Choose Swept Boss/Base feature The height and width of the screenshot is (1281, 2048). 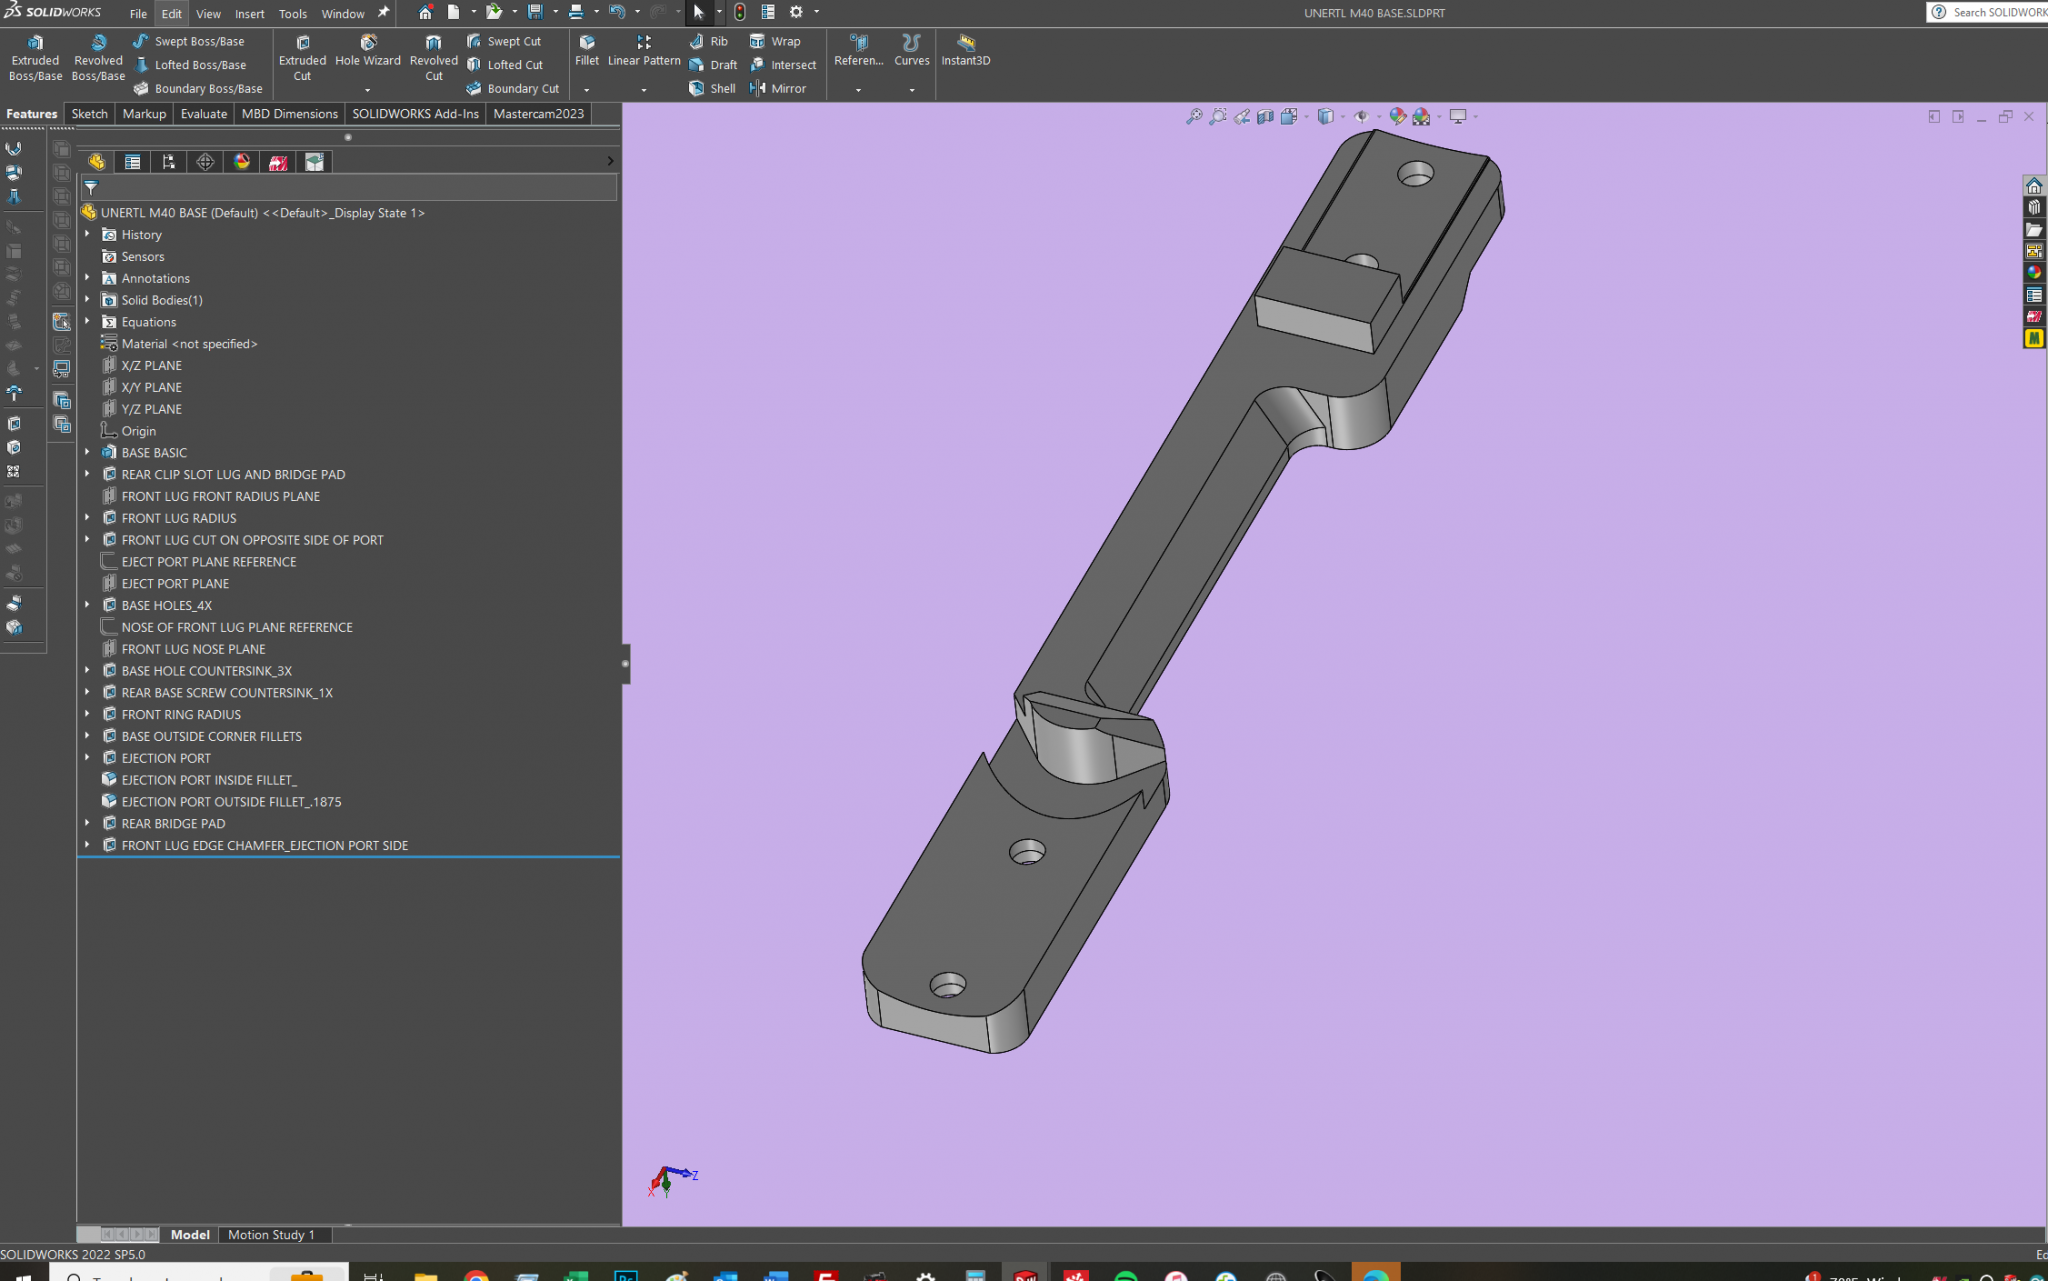click(x=188, y=41)
